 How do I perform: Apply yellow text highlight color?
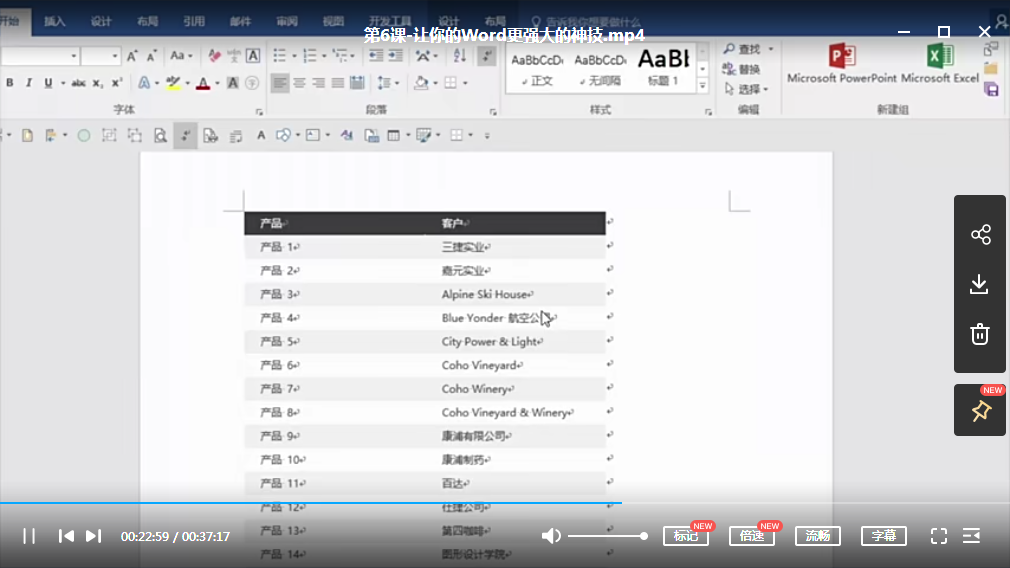[173, 82]
